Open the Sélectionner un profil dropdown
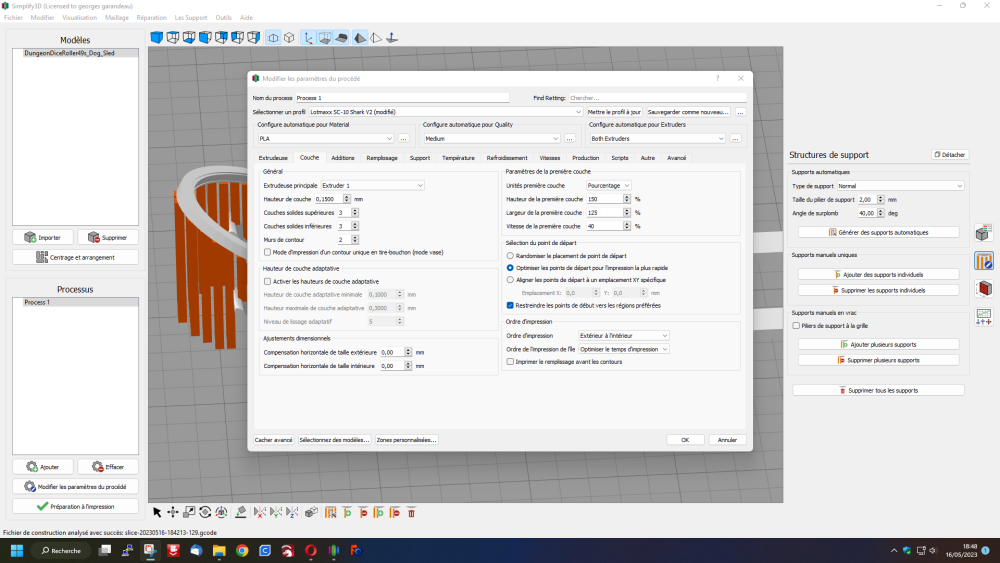Screen dimensions: 1000x563 (445, 112)
